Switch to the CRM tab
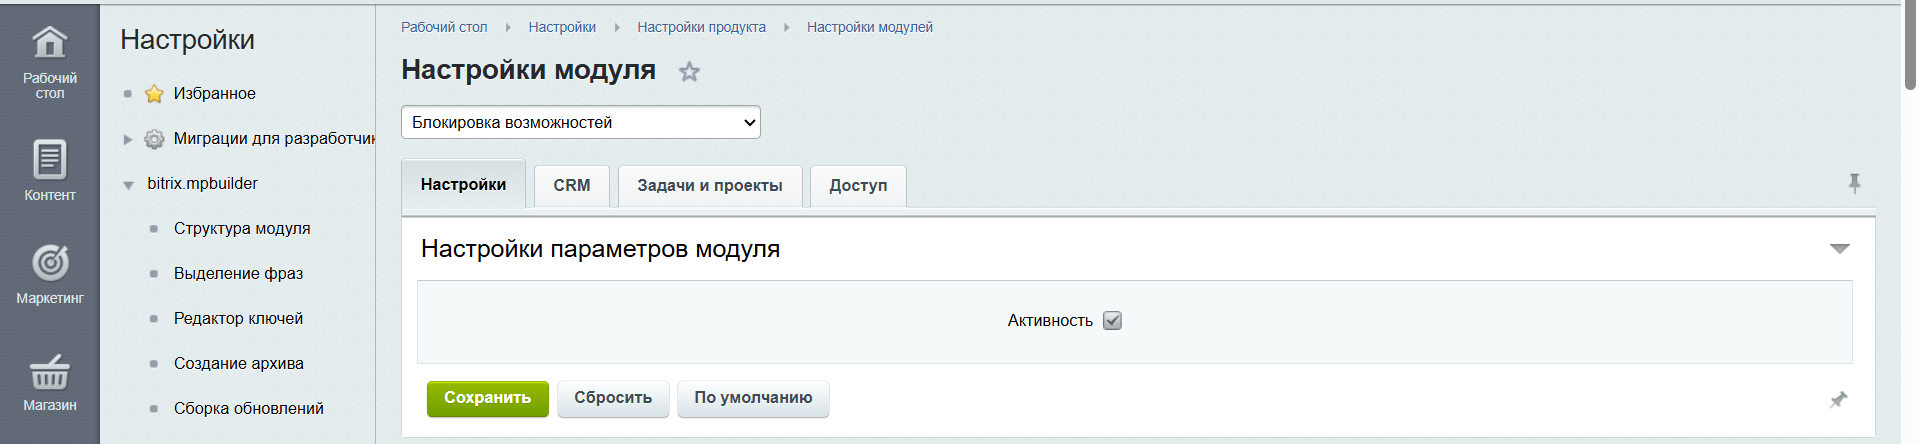This screenshot has width=1921, height=444. 571,186
